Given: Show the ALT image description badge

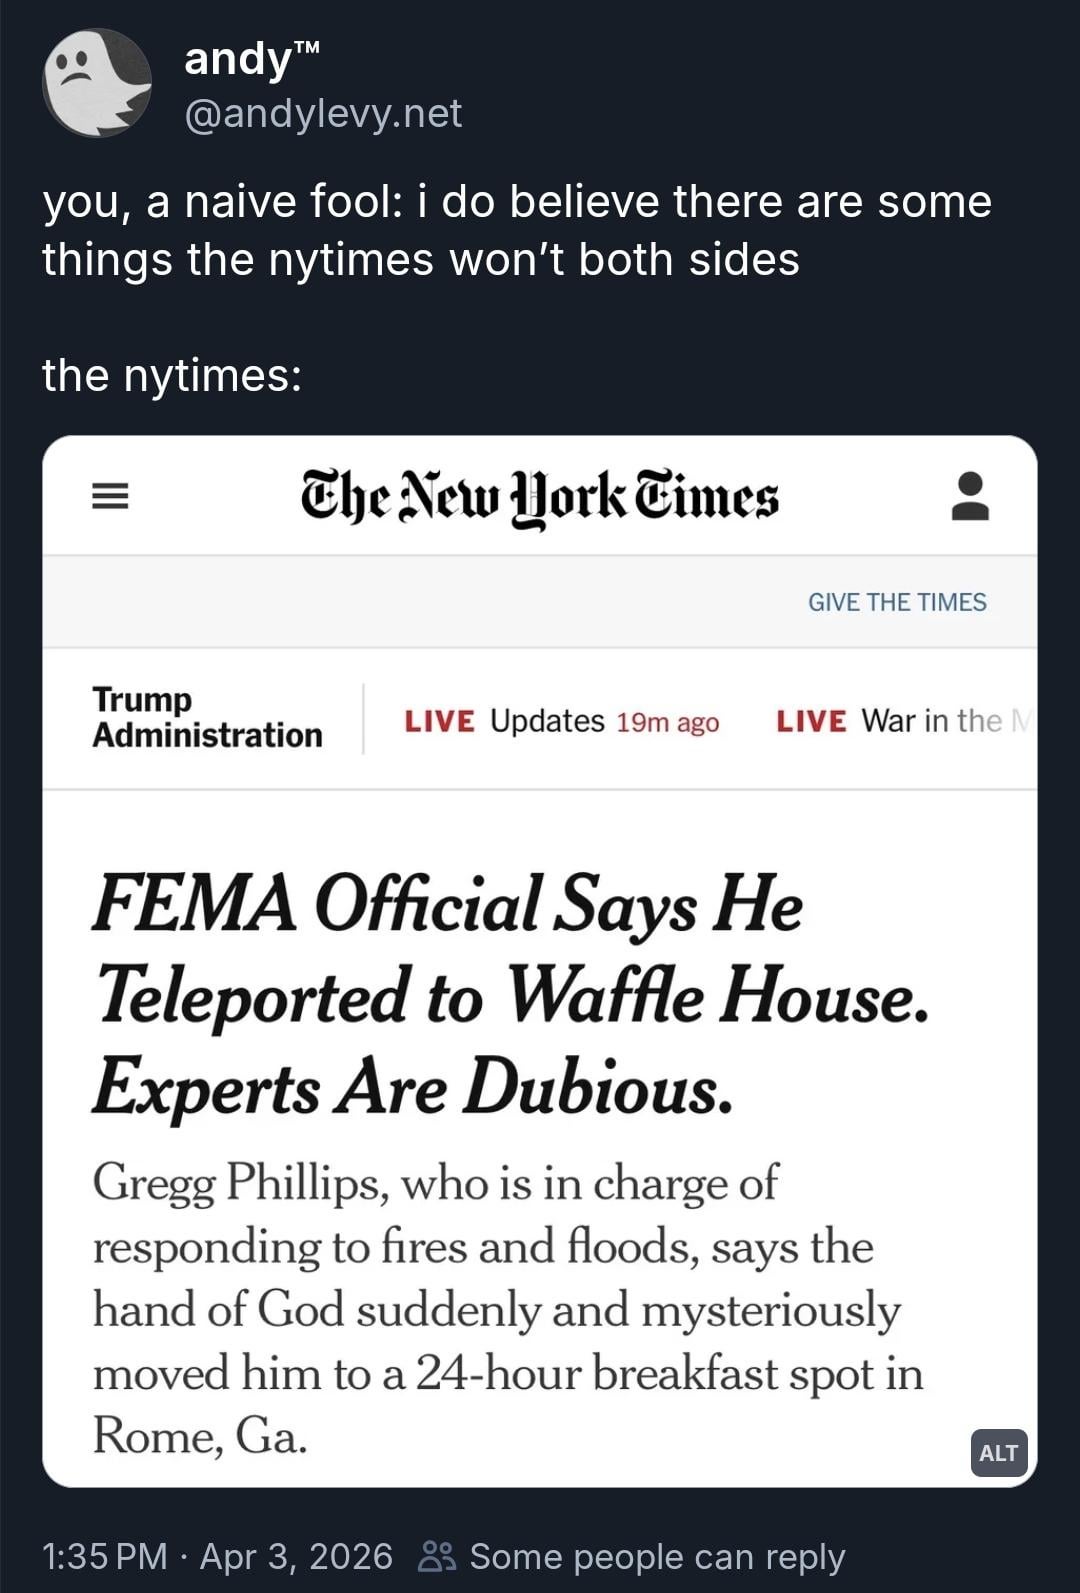Looking at the screenshot, I should point(998,1452).
